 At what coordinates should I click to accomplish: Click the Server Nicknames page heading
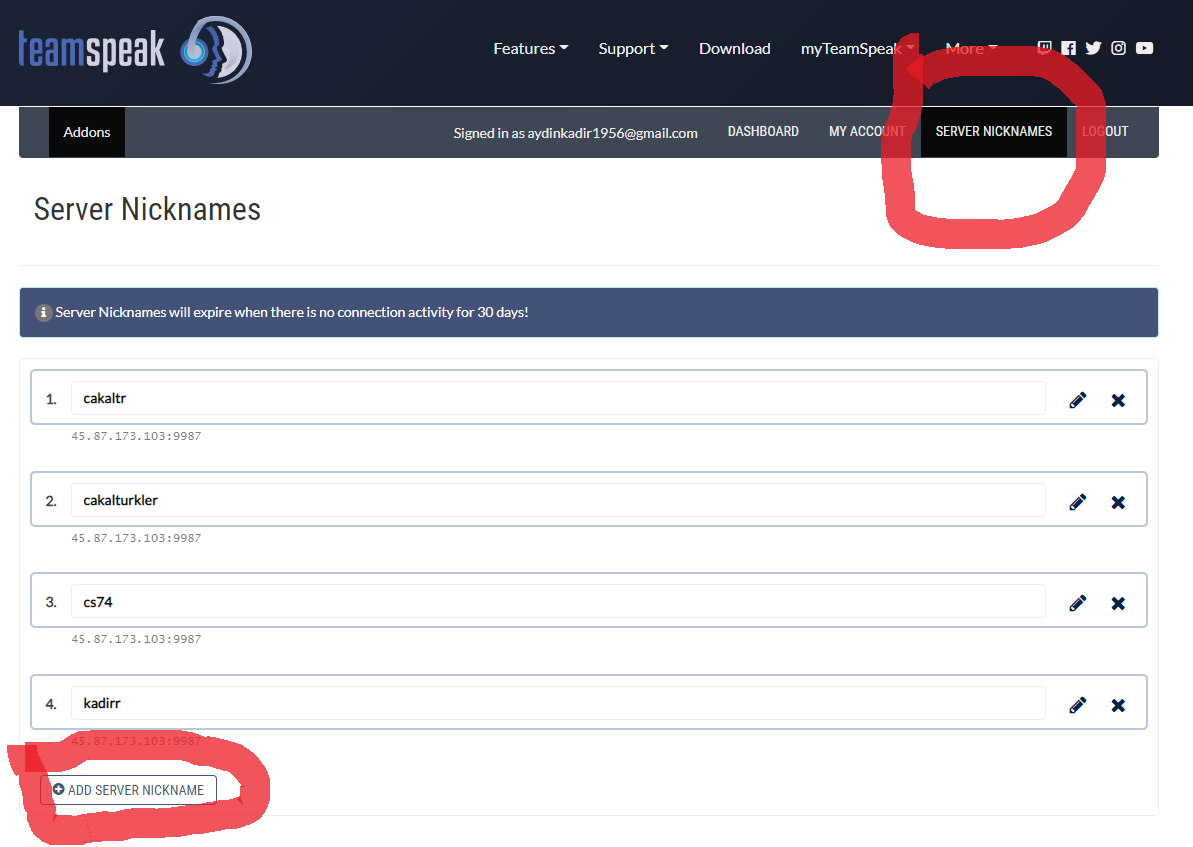coord(147,209)
